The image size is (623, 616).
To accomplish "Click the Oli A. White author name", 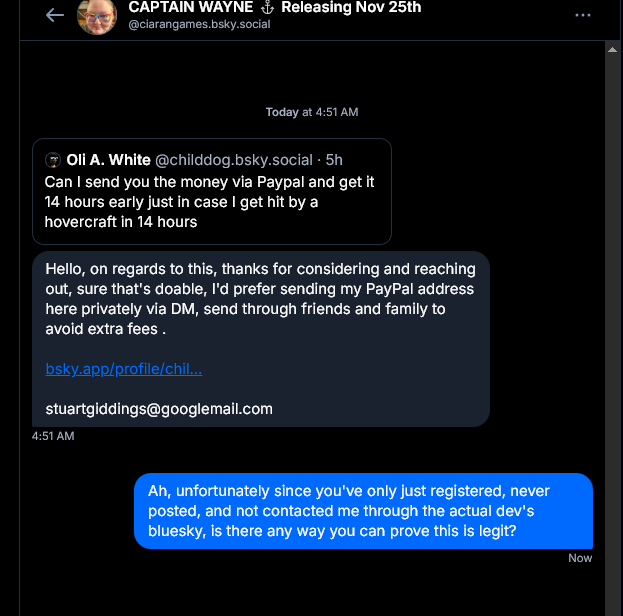I will (x=109, y=160).
